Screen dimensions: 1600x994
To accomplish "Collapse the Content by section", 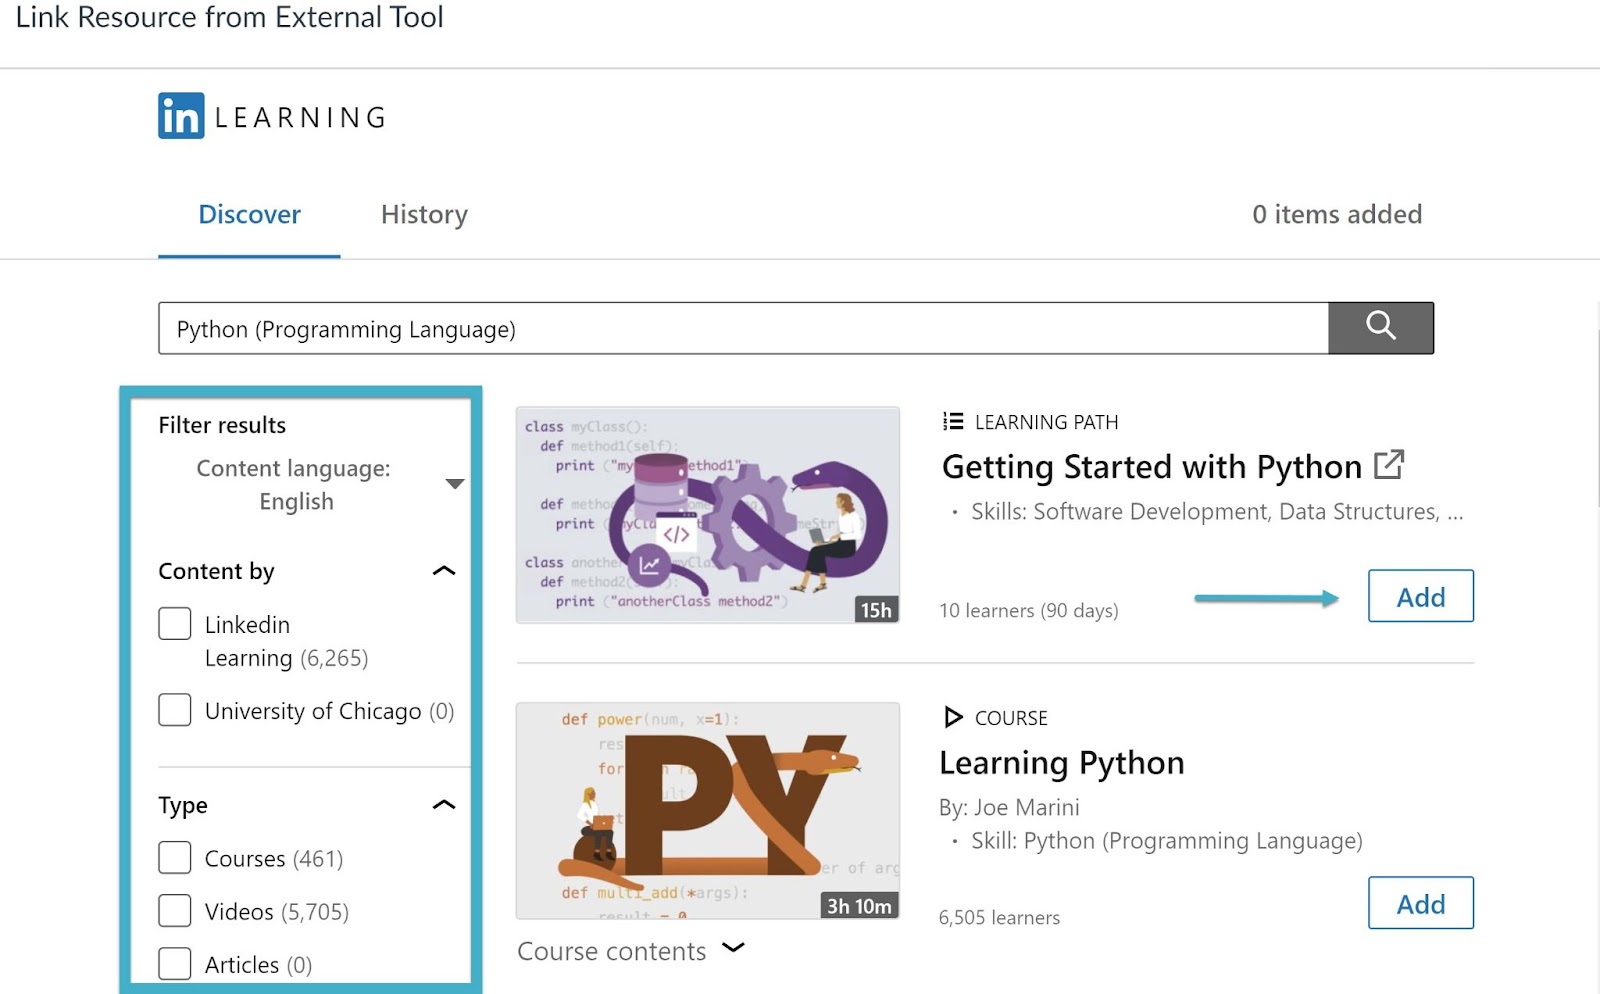I will 443,570.
